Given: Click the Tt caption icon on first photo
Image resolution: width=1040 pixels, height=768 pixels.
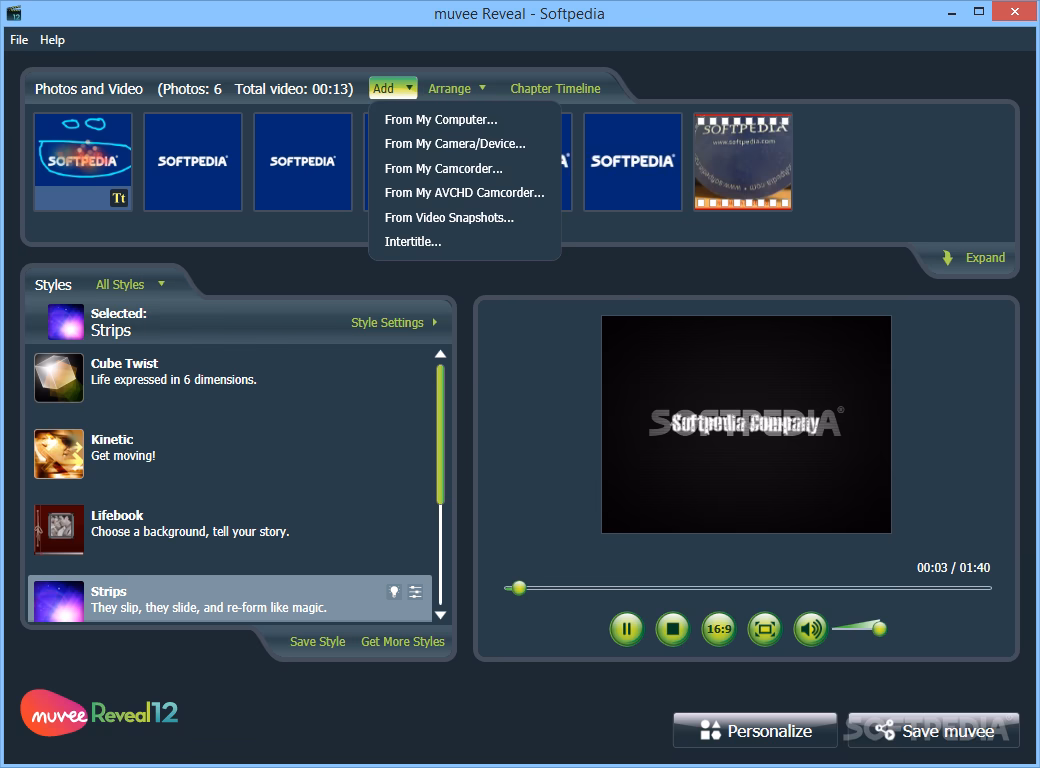Looking at the screenshot, I should (x=119, y=198).
